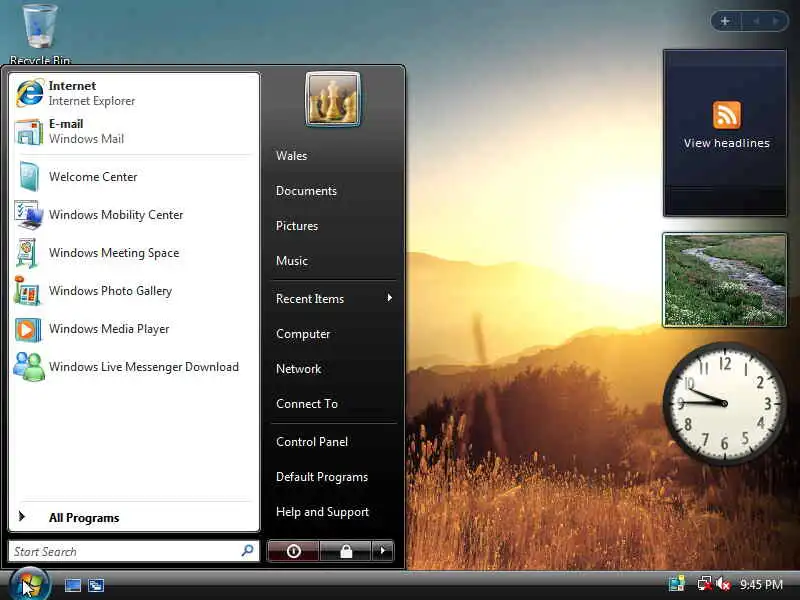Open Default Programs
This screenshot has height=600, width=800.
322,477
